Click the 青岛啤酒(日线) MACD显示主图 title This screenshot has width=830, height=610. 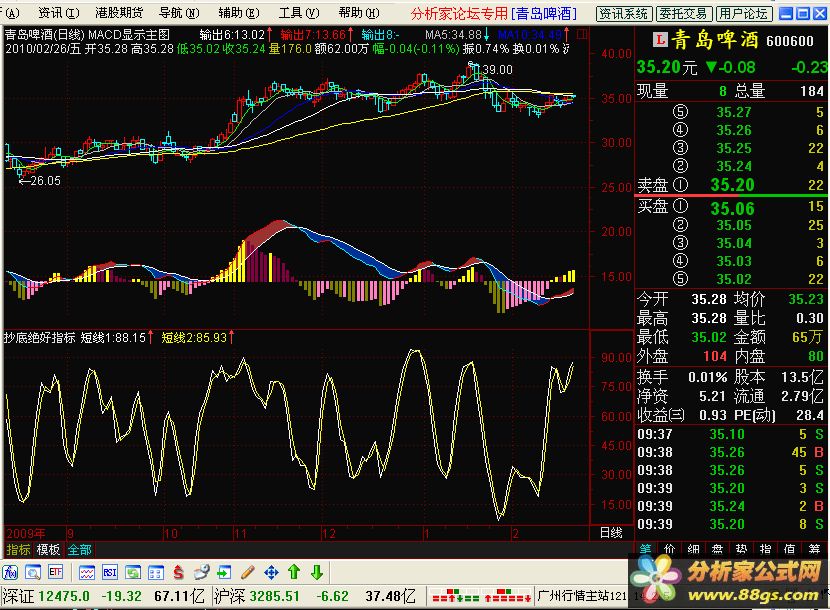[x=87, y=35]
